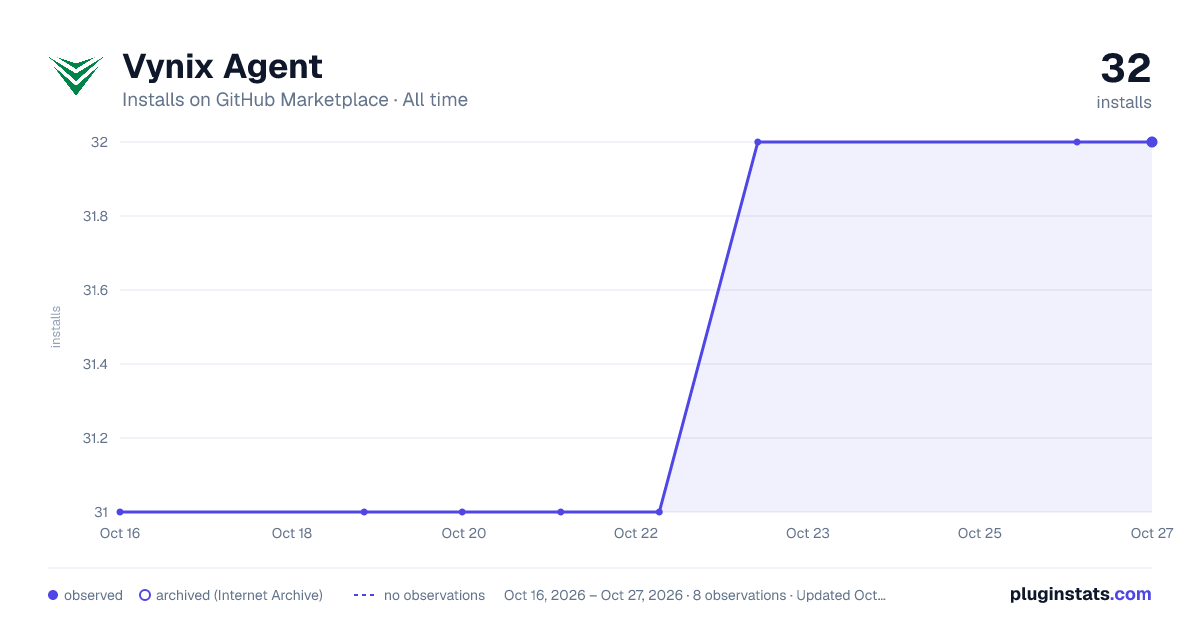Select the small data point before Oct 27
1200x630 pixels.
[1077, 142]
